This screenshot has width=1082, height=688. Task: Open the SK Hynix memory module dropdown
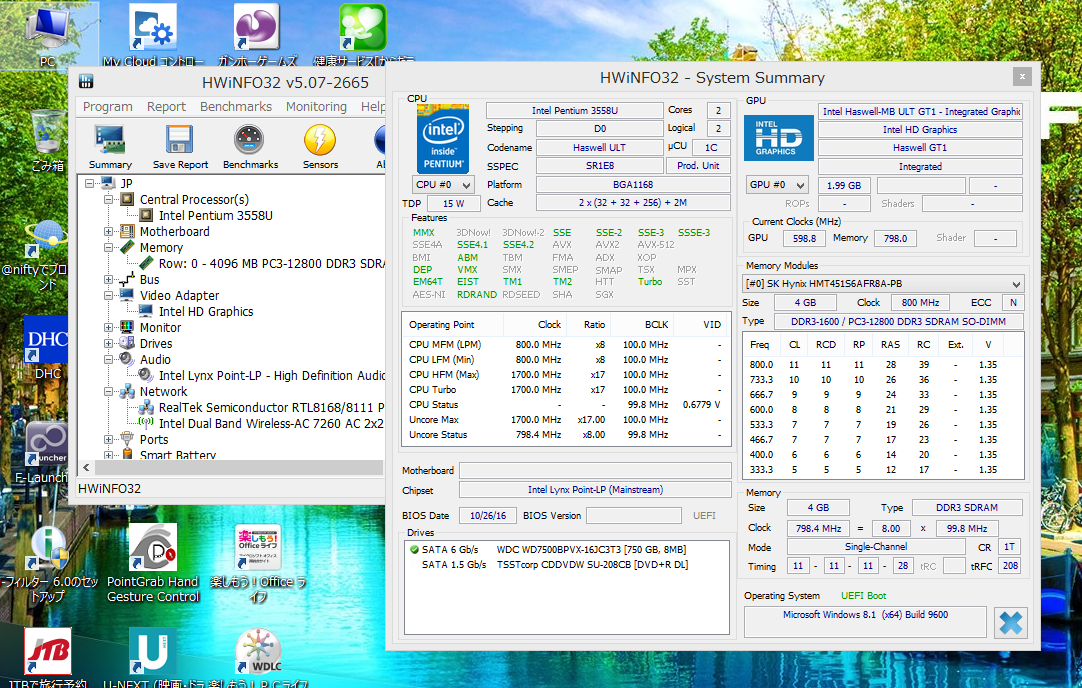tap(883, 284)
